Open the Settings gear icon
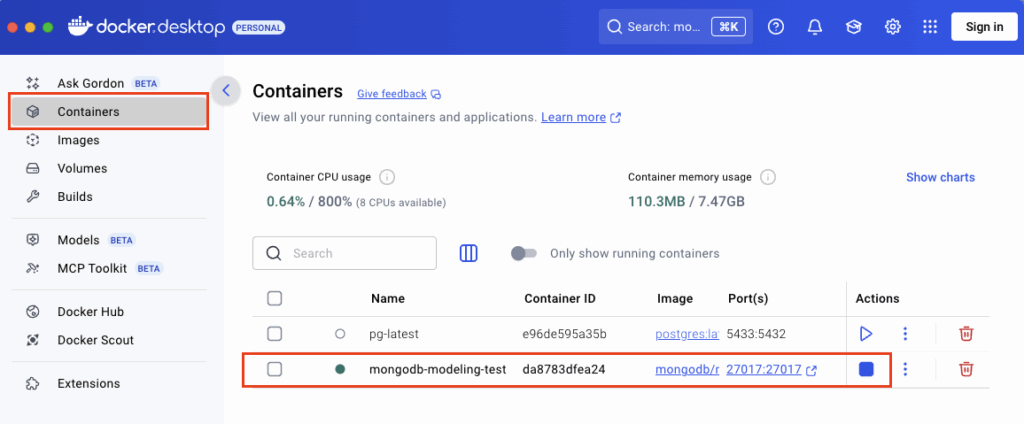Screen dimensions: 1024x424 pyautogui.click(x=892, y=27)
